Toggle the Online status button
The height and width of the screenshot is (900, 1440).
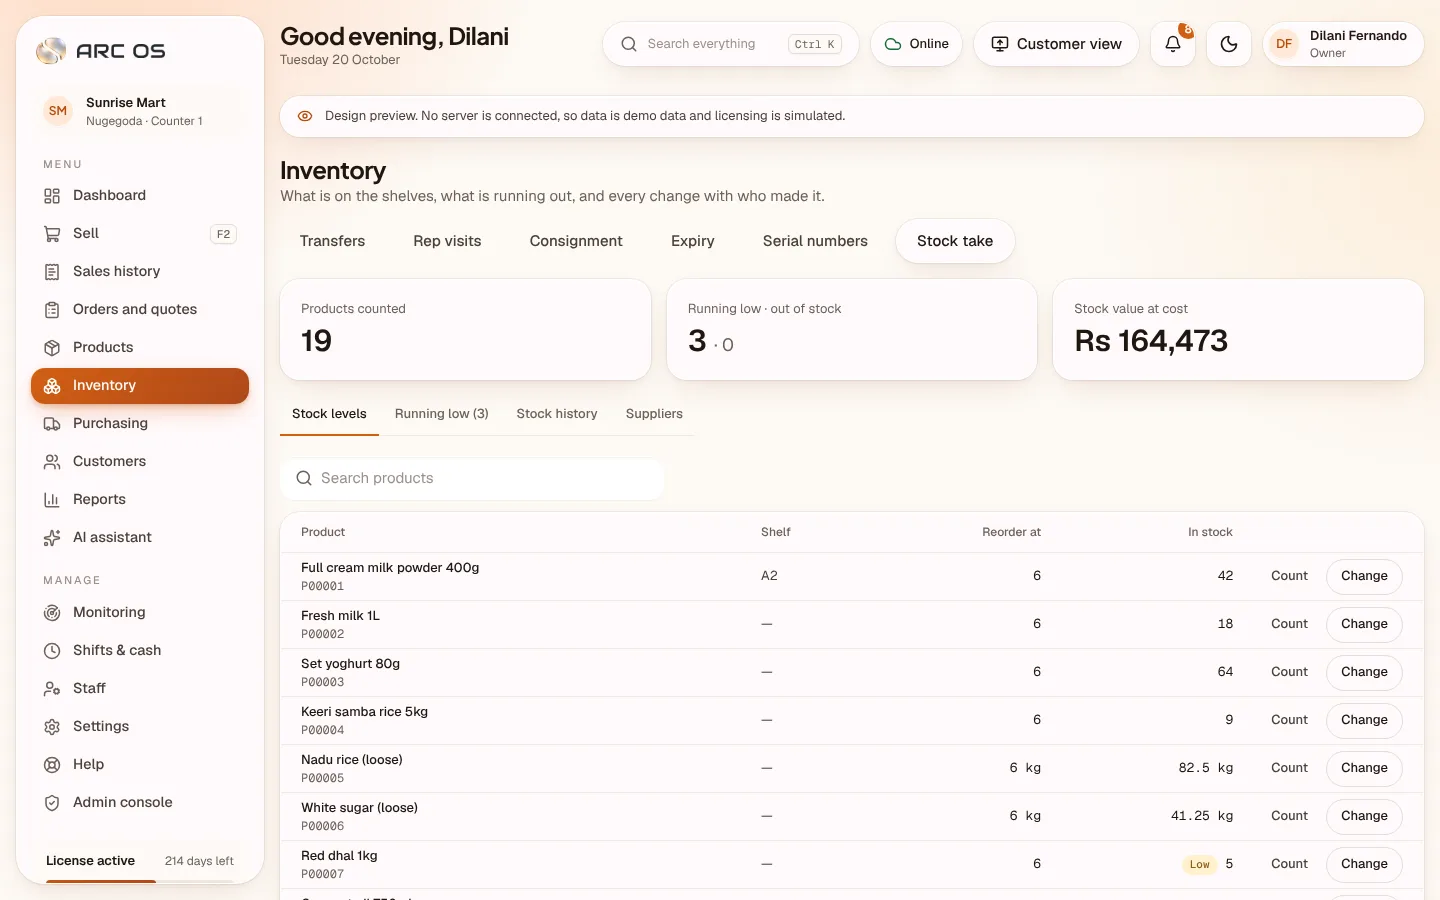point(916,44)
